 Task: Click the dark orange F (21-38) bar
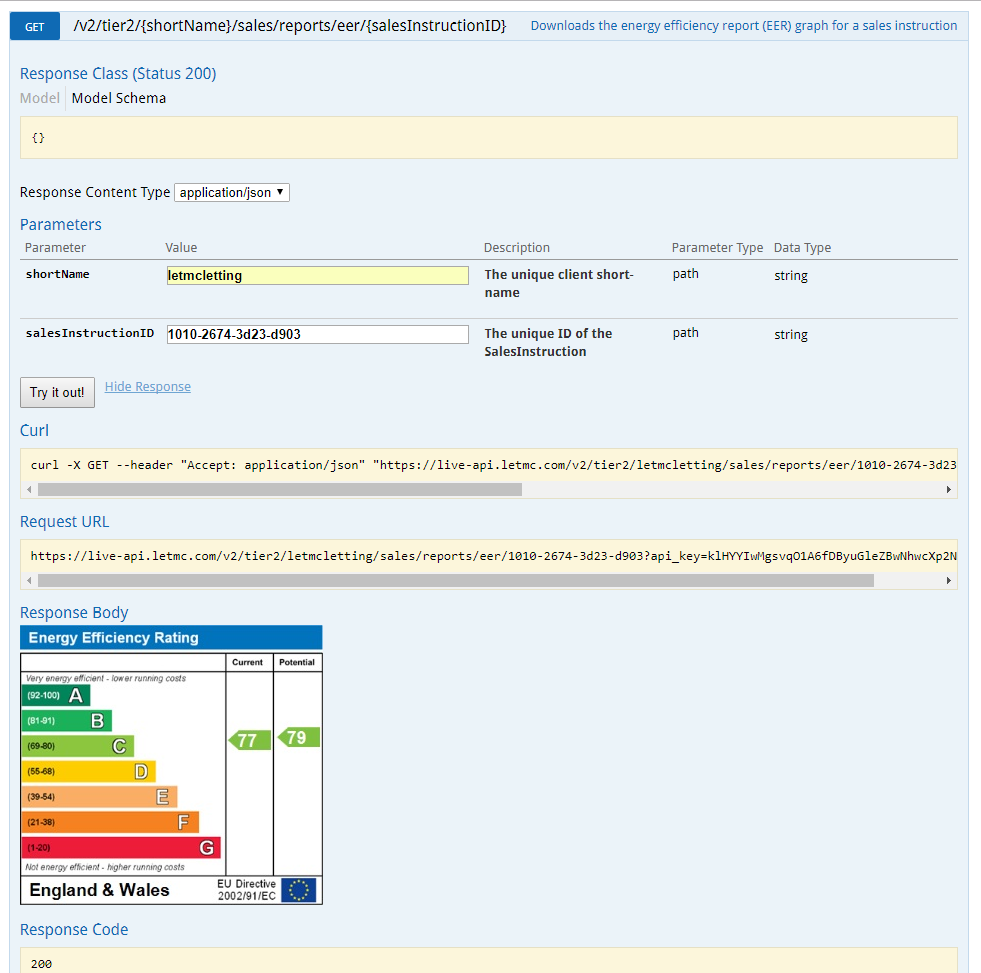[x=110, y=822]
